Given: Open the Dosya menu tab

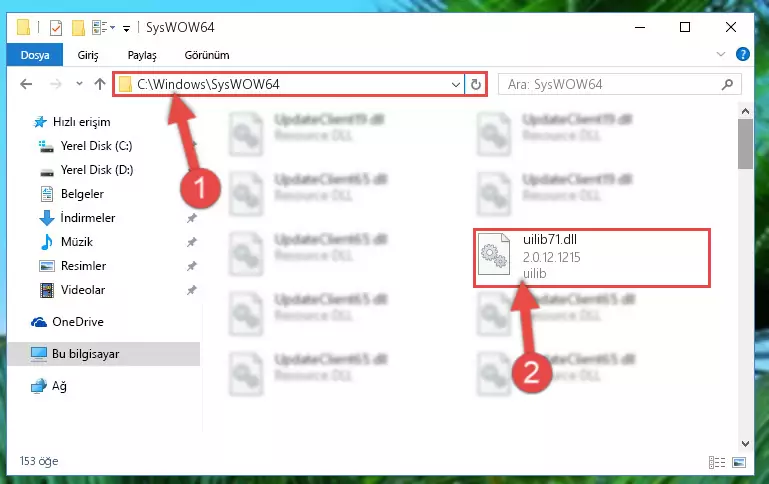Looking at the screenshot, I should (x=35, y=55).
